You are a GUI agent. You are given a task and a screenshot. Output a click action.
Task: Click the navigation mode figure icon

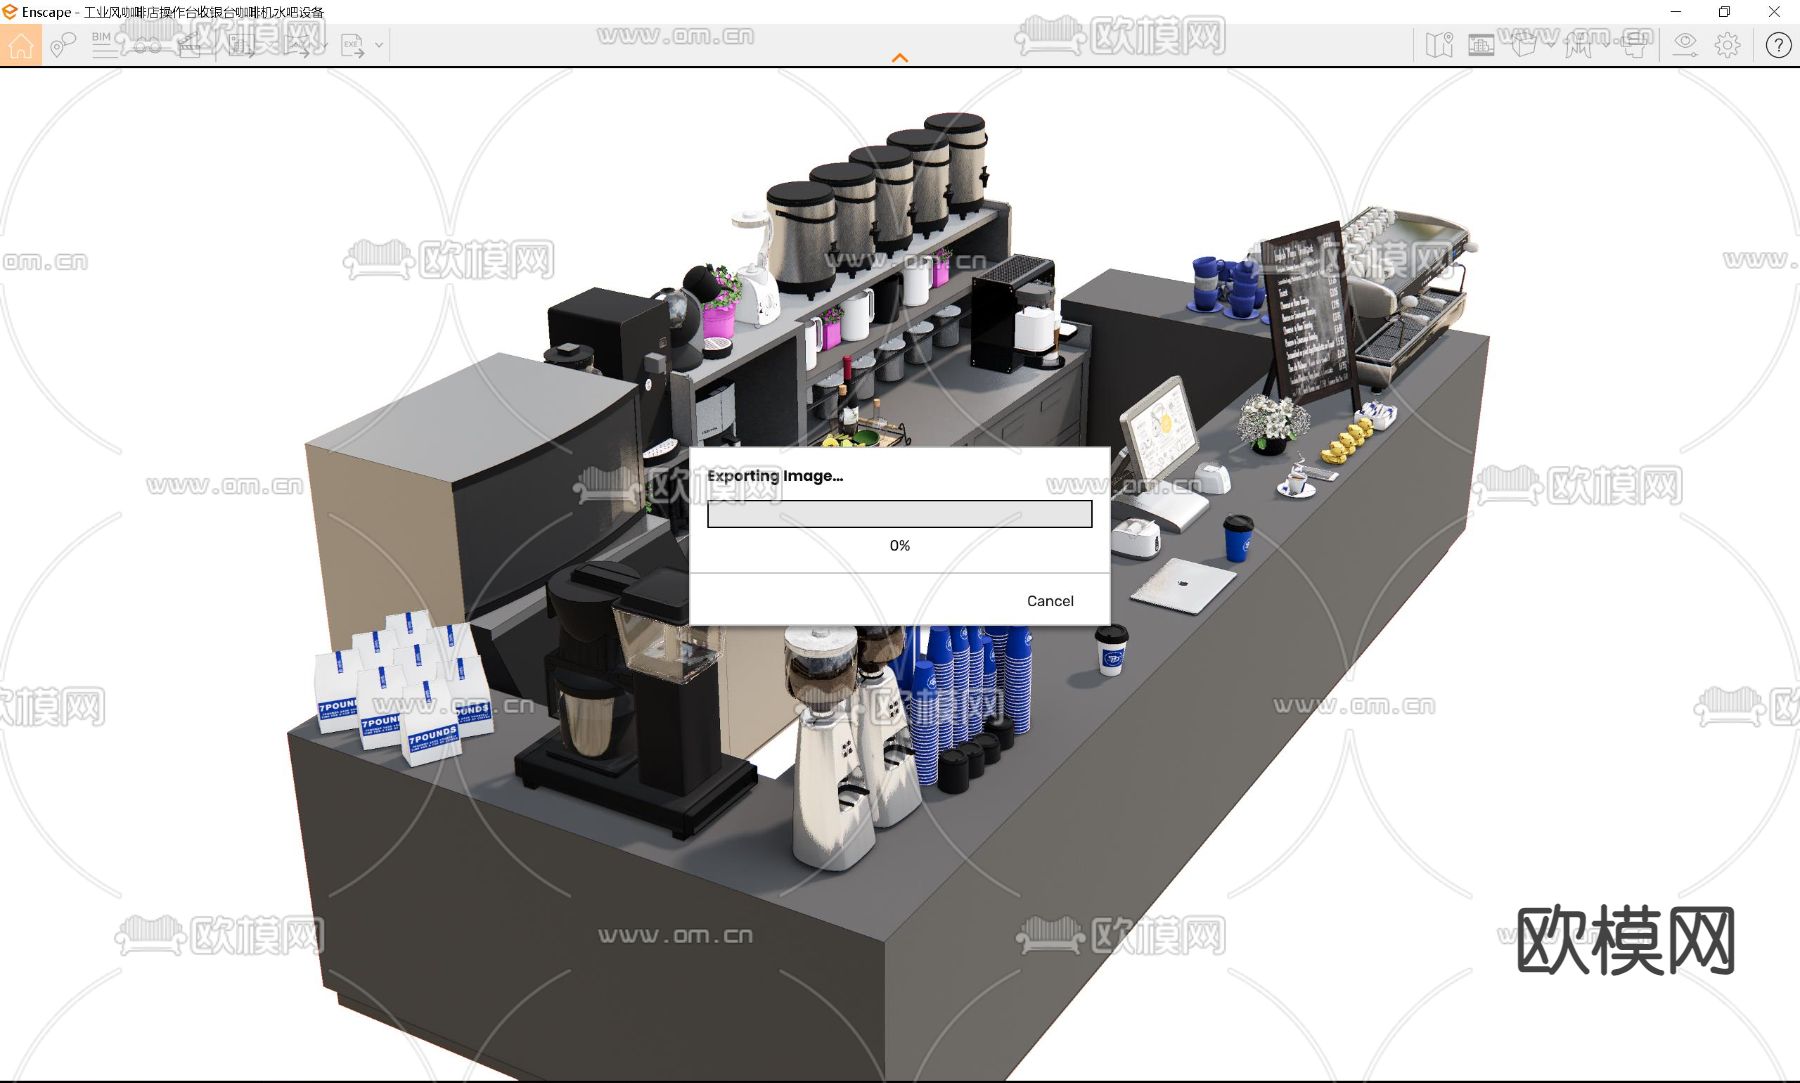point(1578,45)
